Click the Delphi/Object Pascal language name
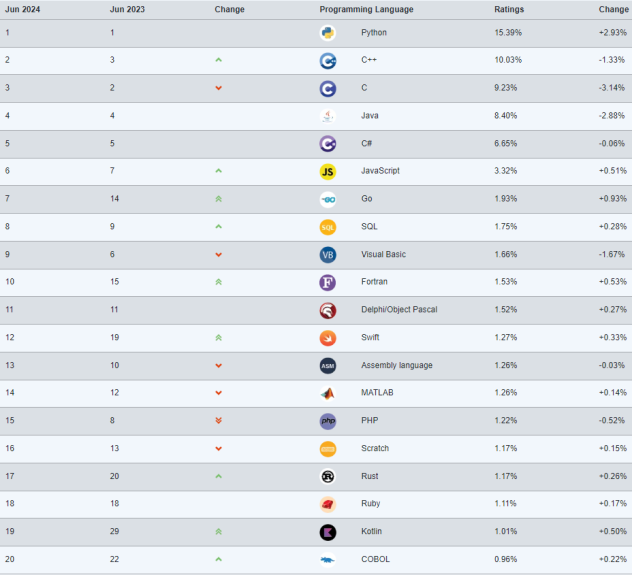 [x=398, y=310]
